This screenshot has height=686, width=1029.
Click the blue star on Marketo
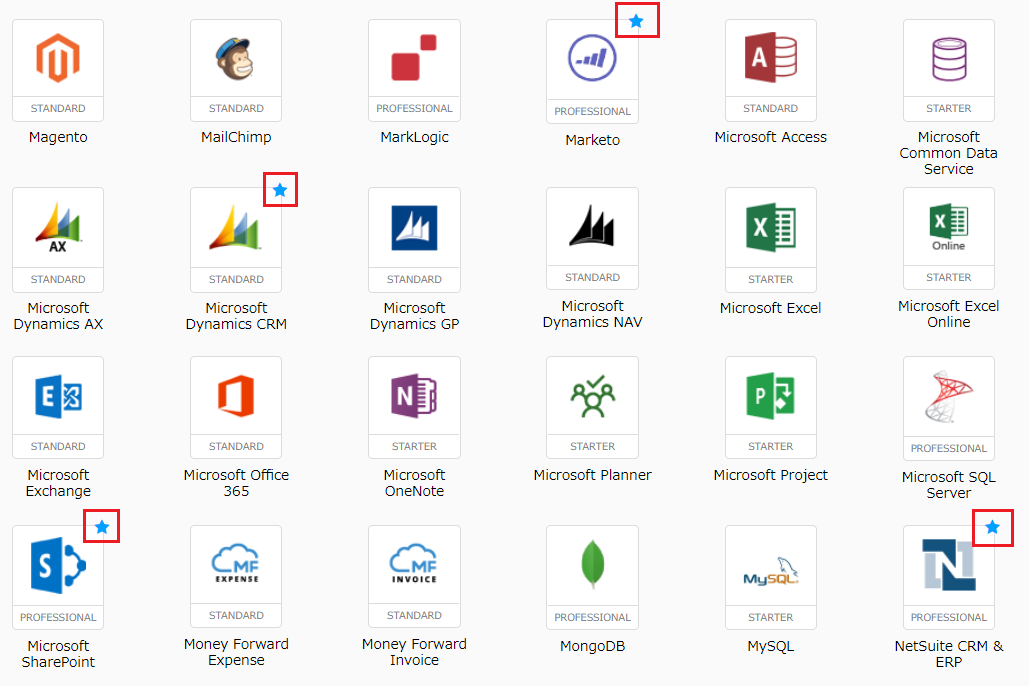coord(636,21)
